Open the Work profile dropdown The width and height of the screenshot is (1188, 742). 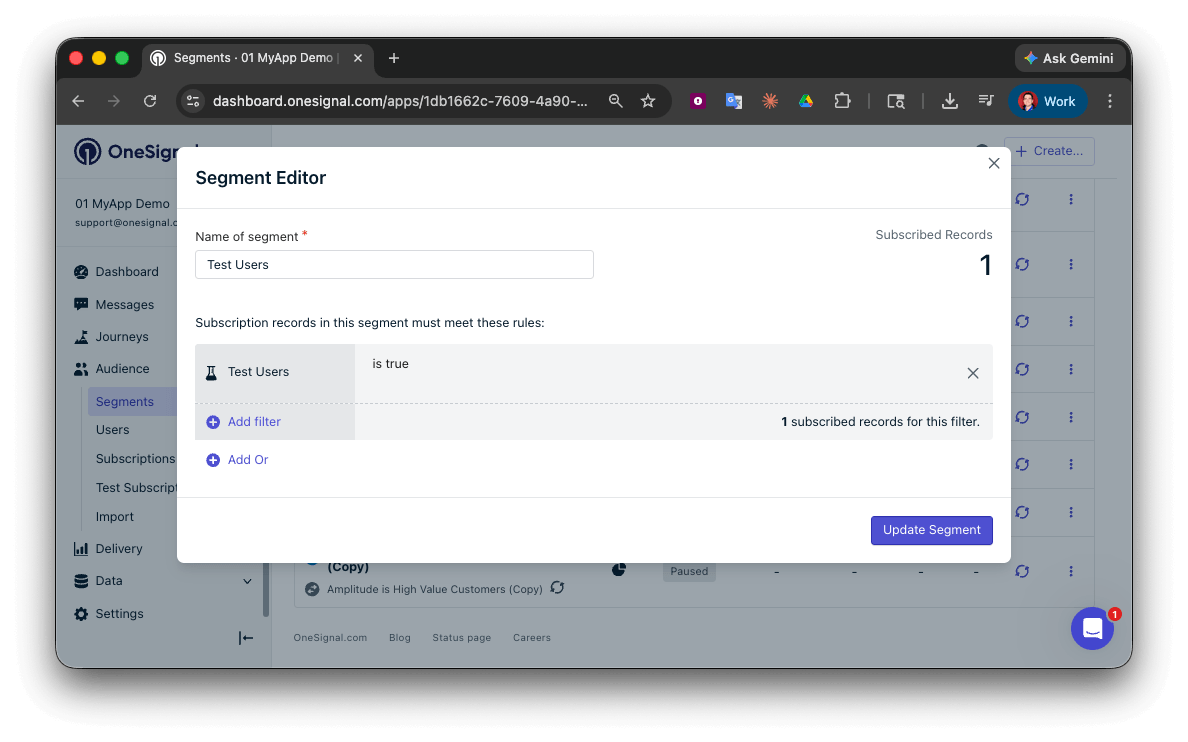pyautogui.click(x=1048, y=101)
